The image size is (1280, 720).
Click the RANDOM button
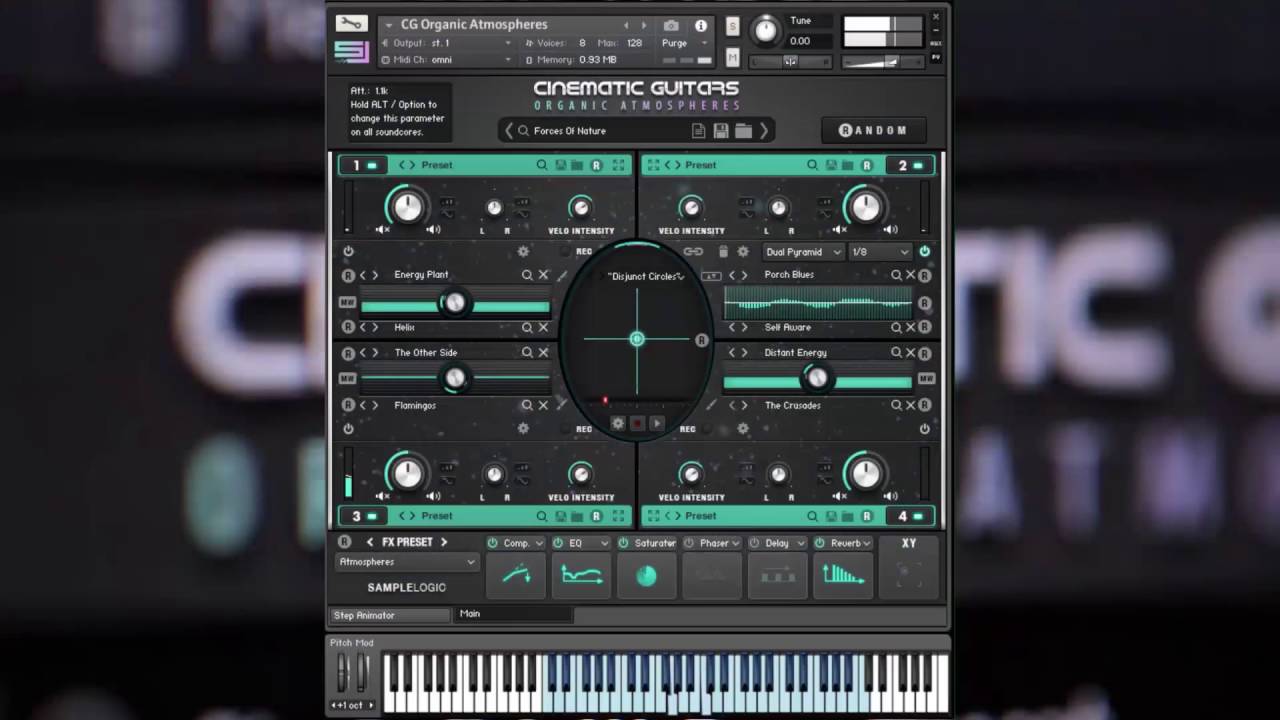874,131
